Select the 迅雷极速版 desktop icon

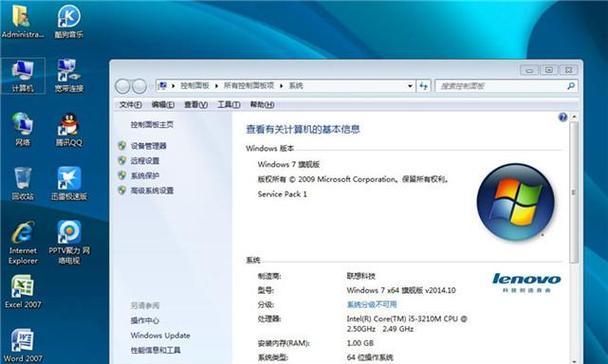(x=69, y=184)
